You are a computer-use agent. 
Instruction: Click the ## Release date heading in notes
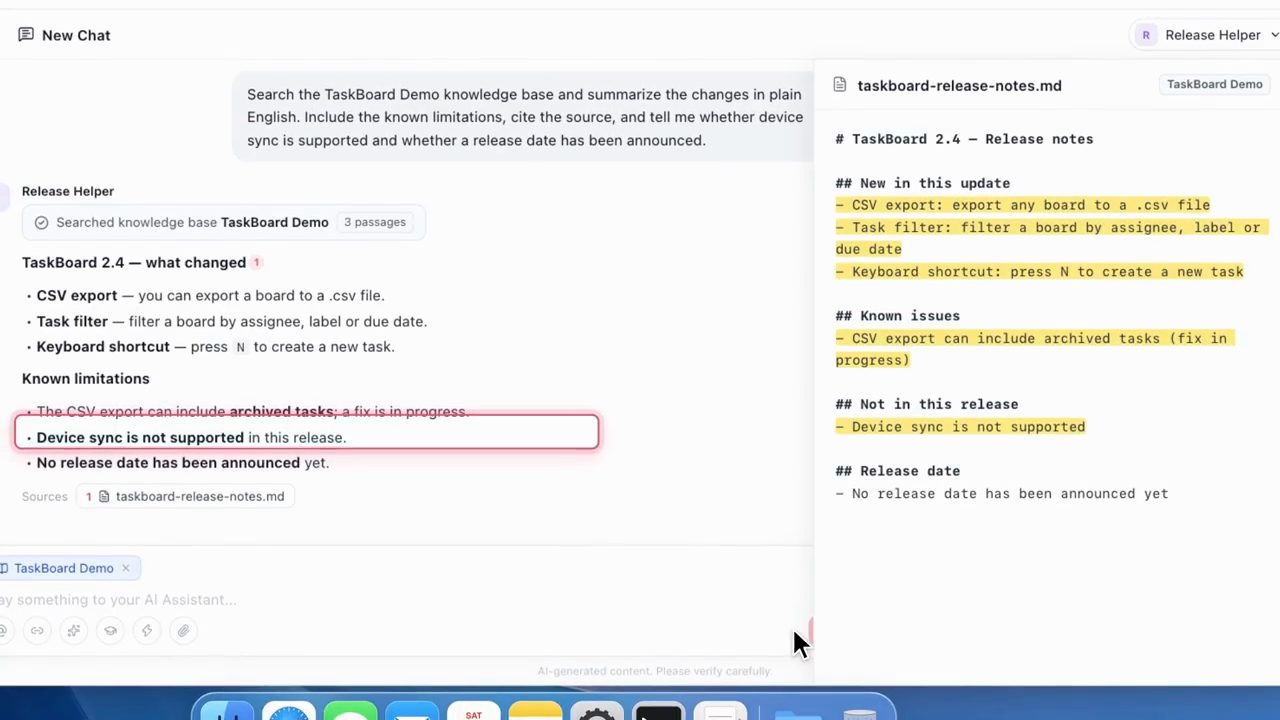click(898, 471)
